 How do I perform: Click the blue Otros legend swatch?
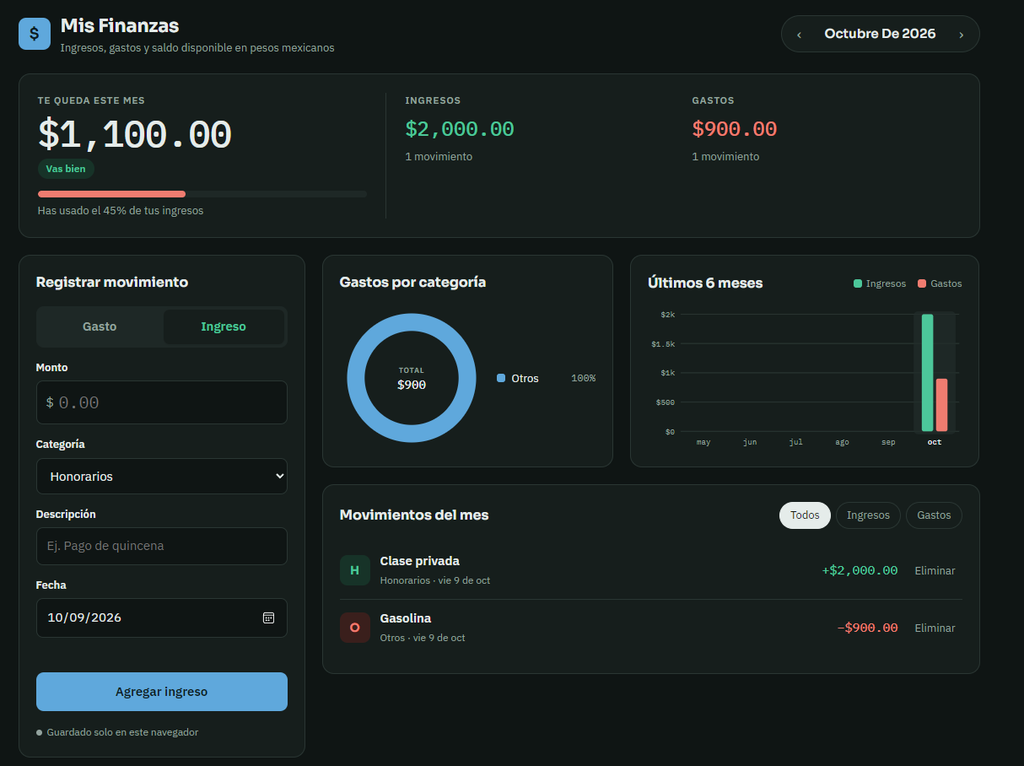tap(501, 378)
